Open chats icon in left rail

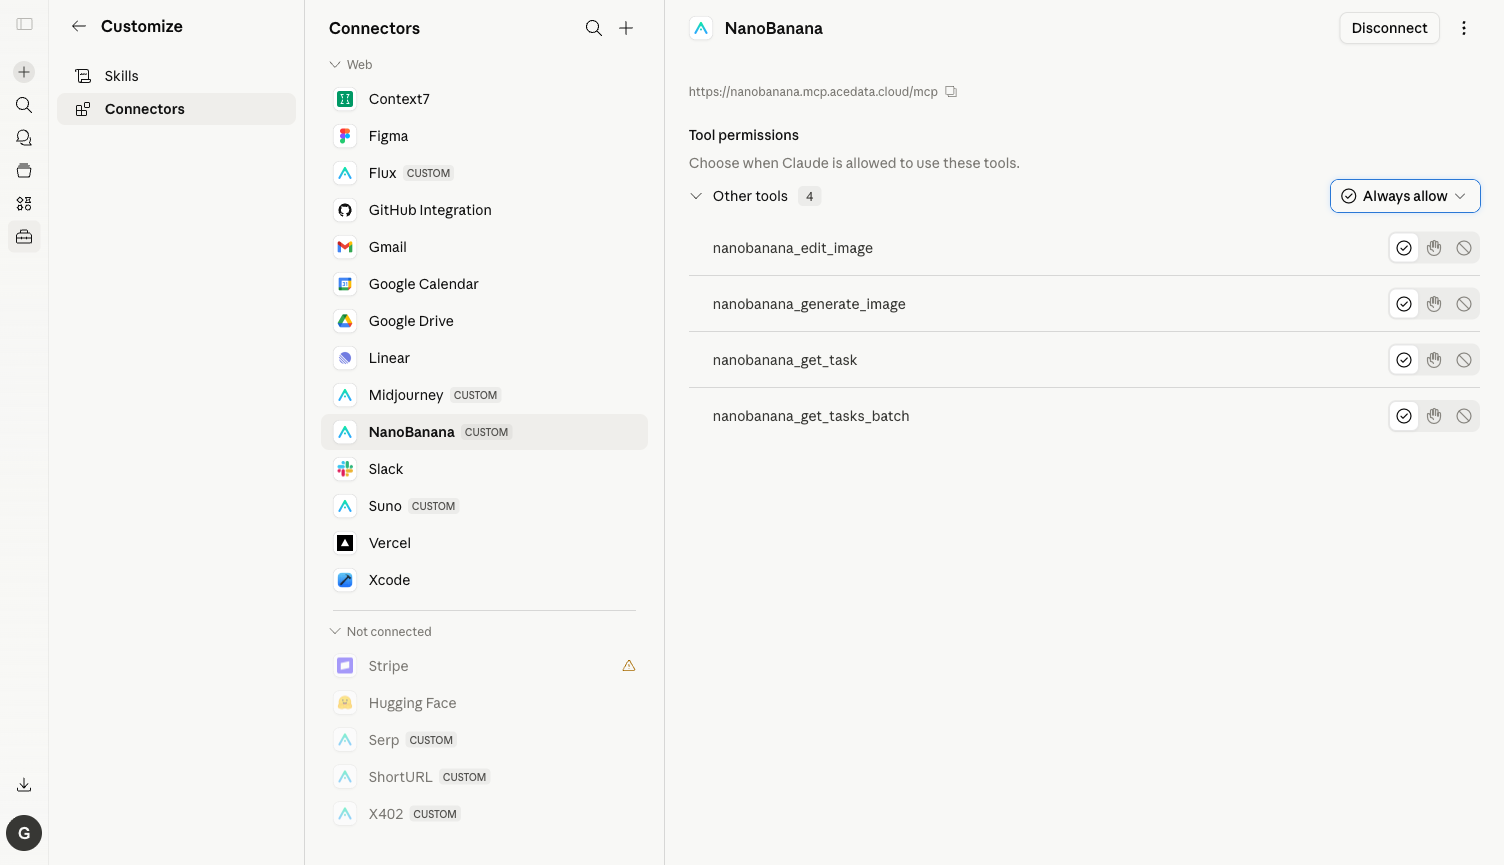(x=24, y=138)
